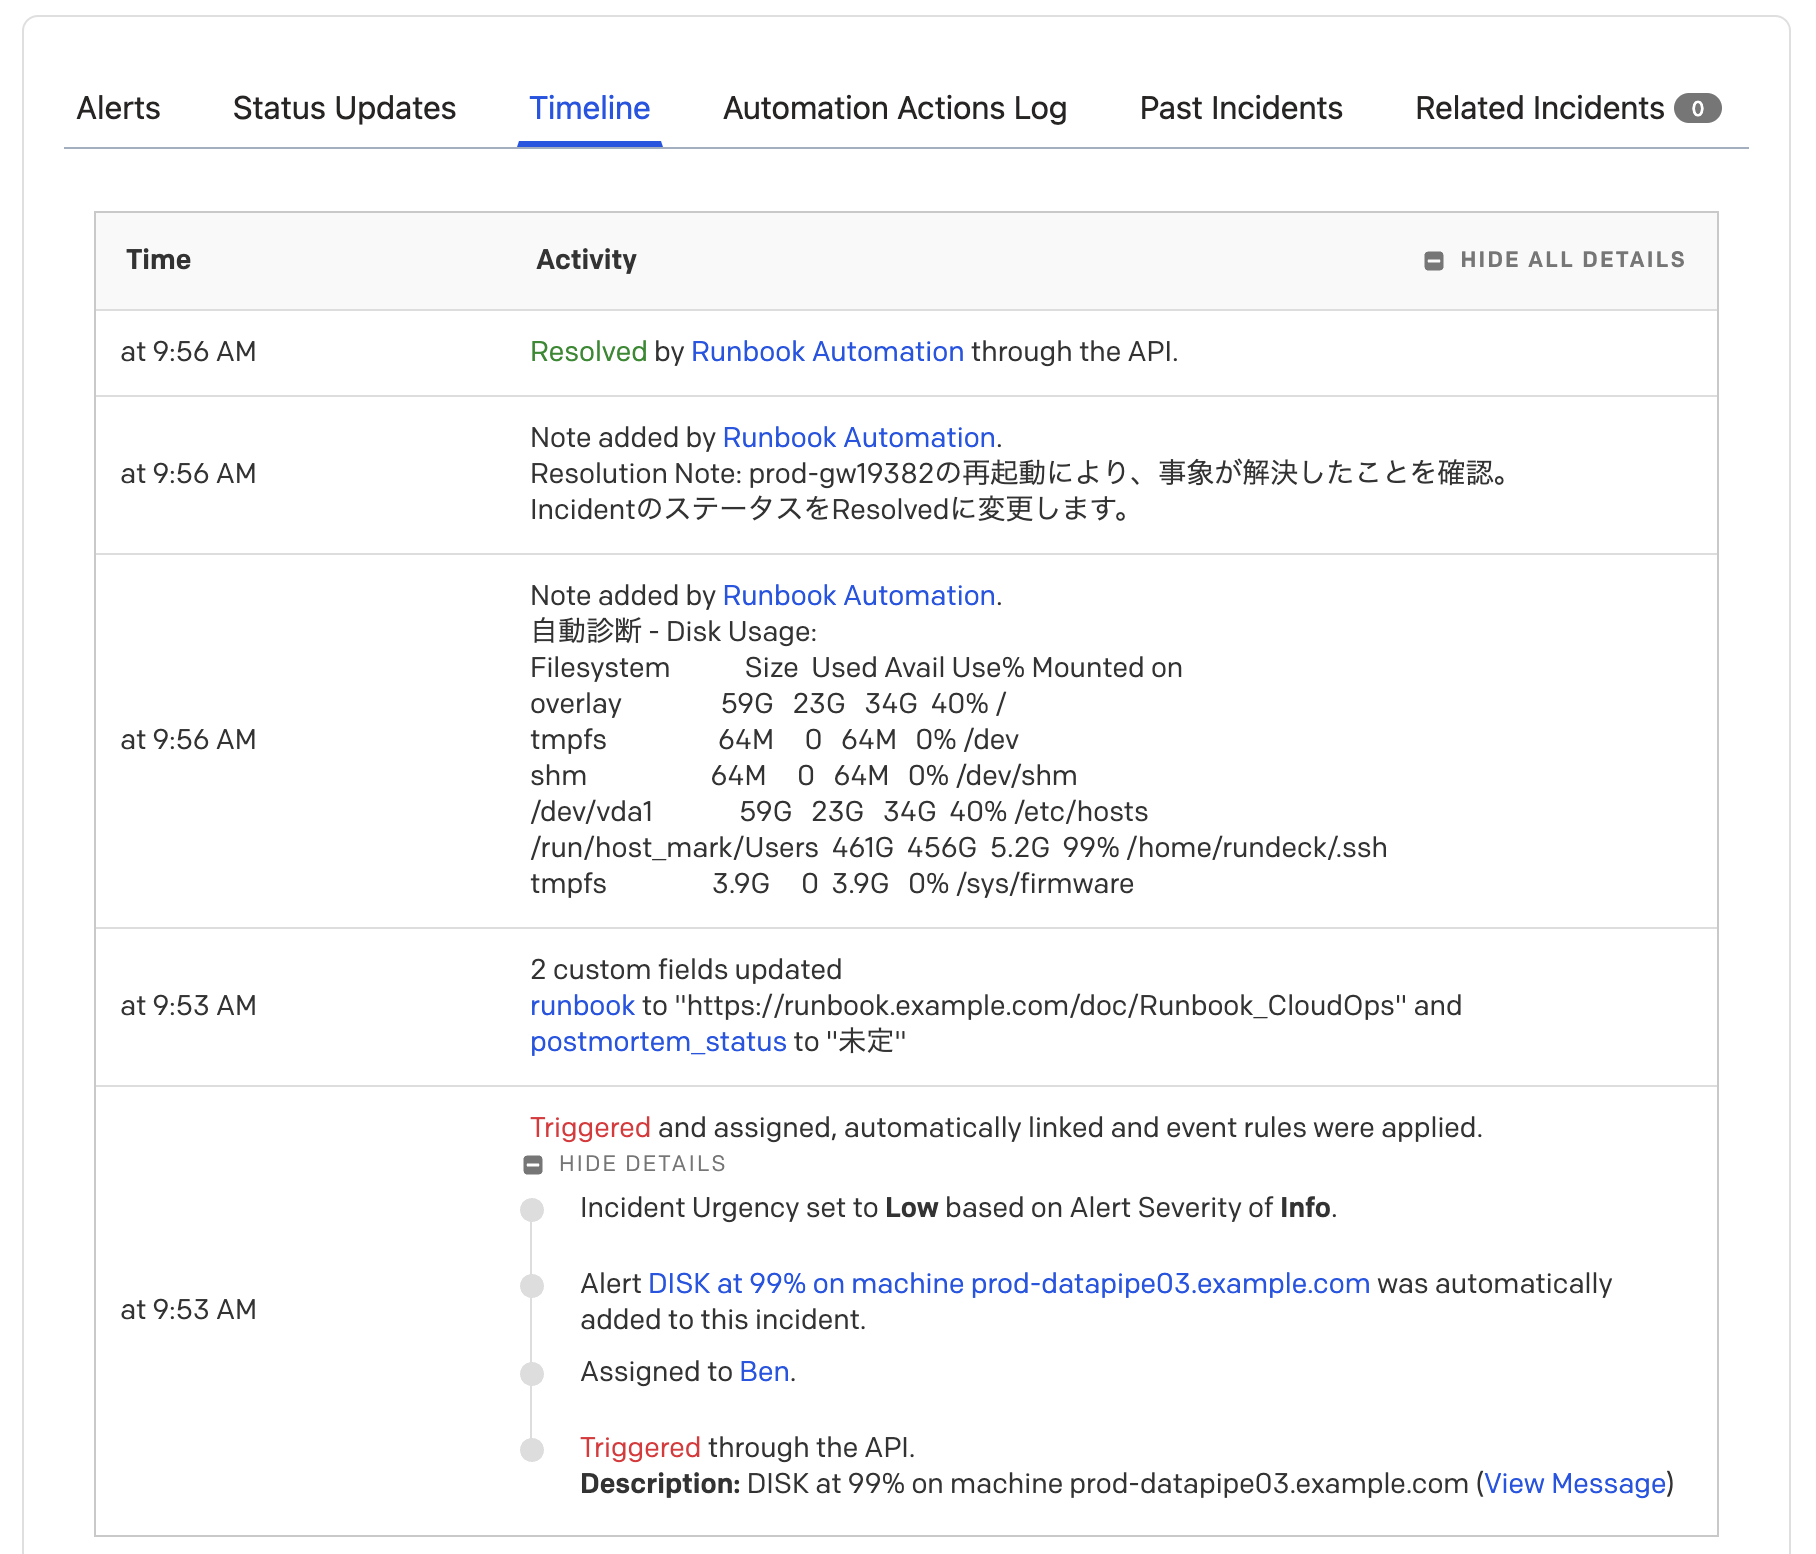Collapse the Triggered entry via HIDE DETAILS text

coord(642,1164)
